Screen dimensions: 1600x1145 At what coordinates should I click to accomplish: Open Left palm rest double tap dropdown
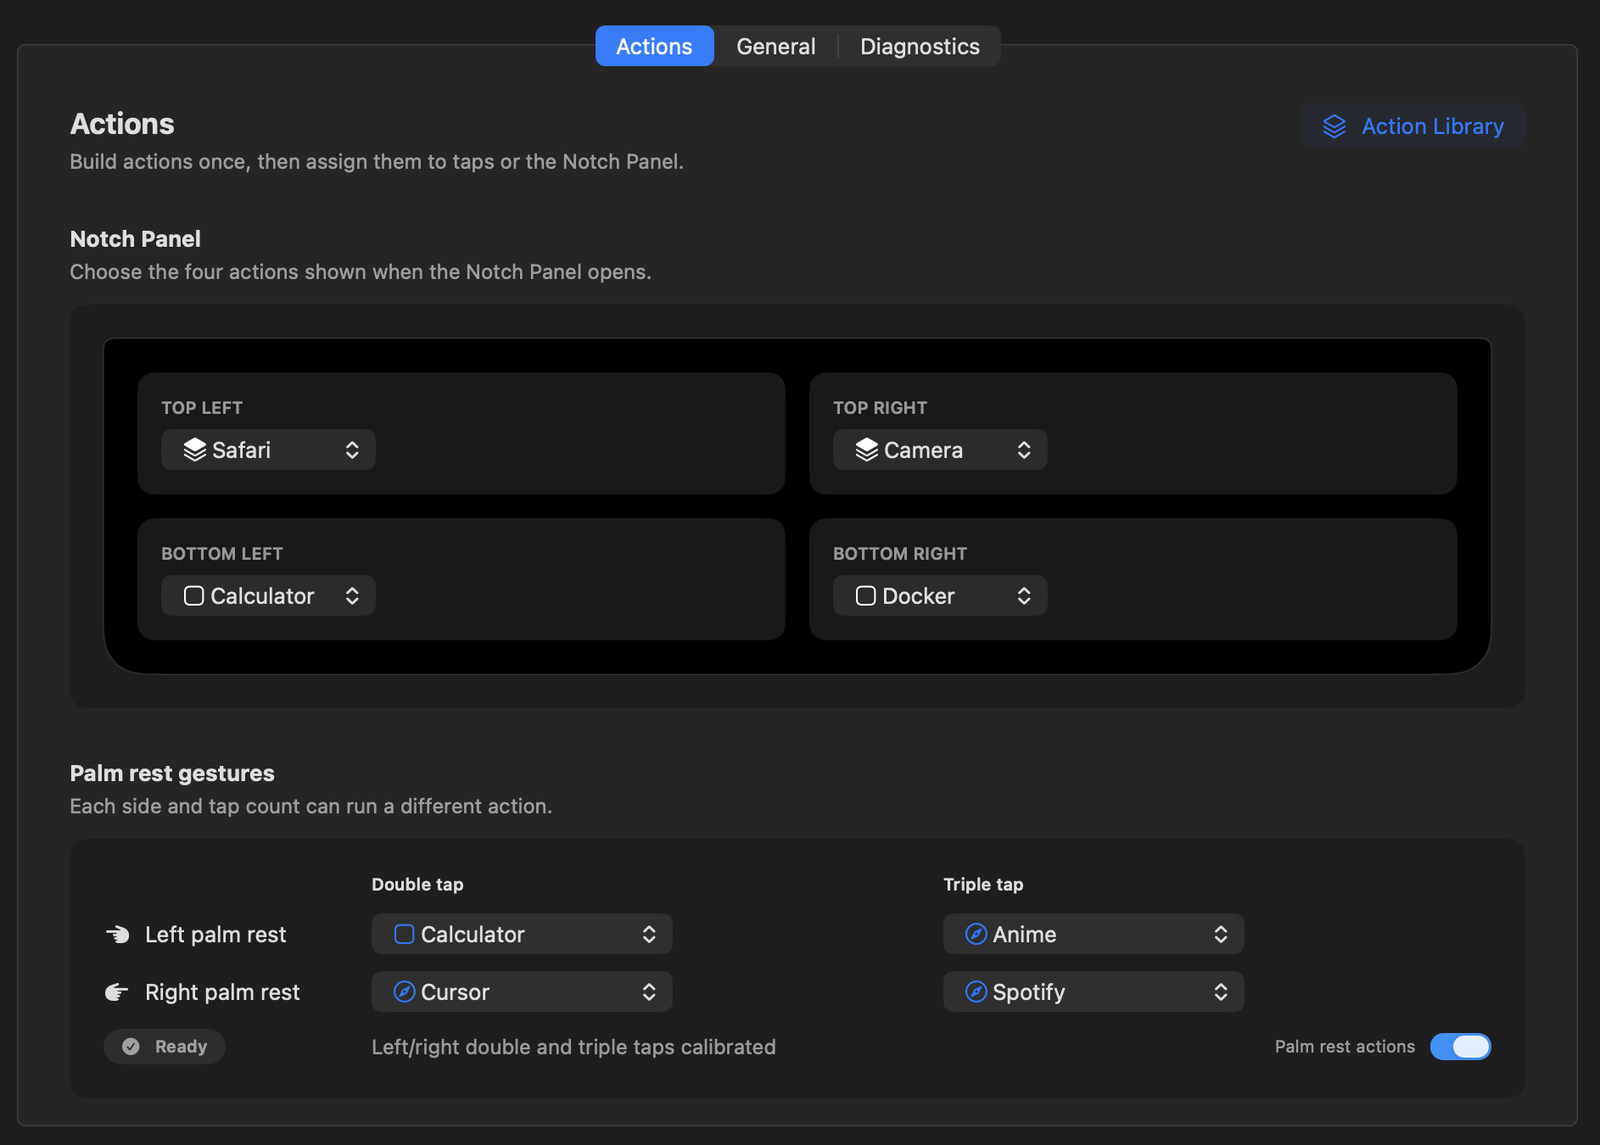tap(522, 934)
